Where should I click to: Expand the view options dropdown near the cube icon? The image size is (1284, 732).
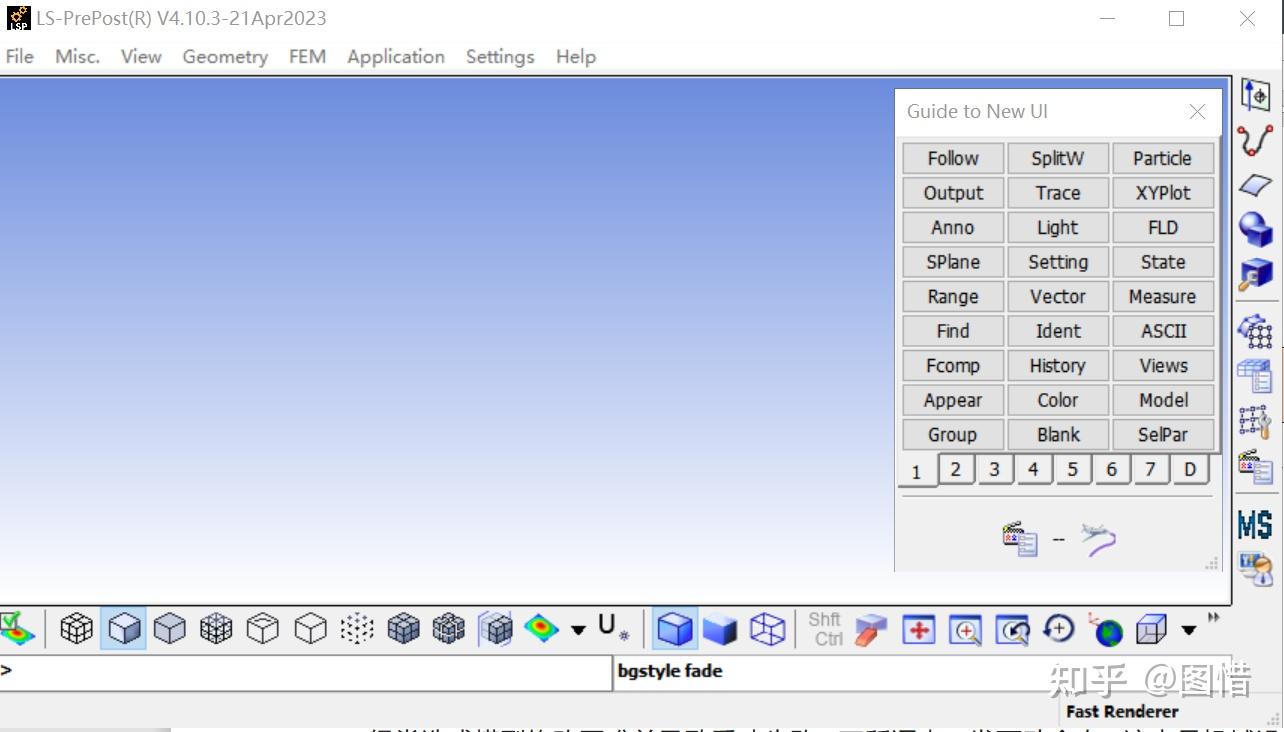click(1188, 631)
